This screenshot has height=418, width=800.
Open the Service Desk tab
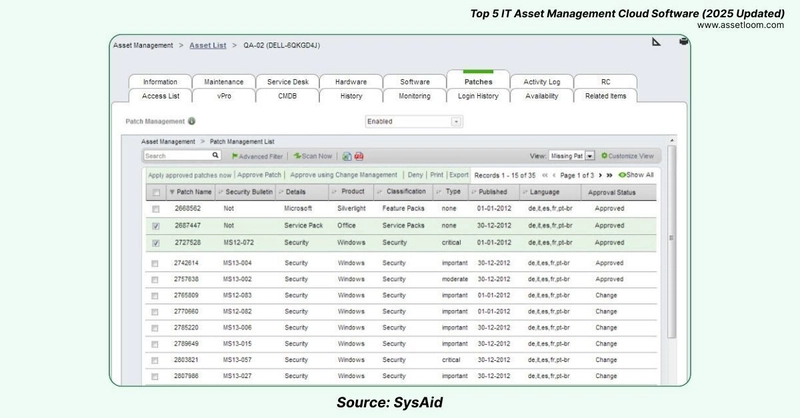pos(288,82)
